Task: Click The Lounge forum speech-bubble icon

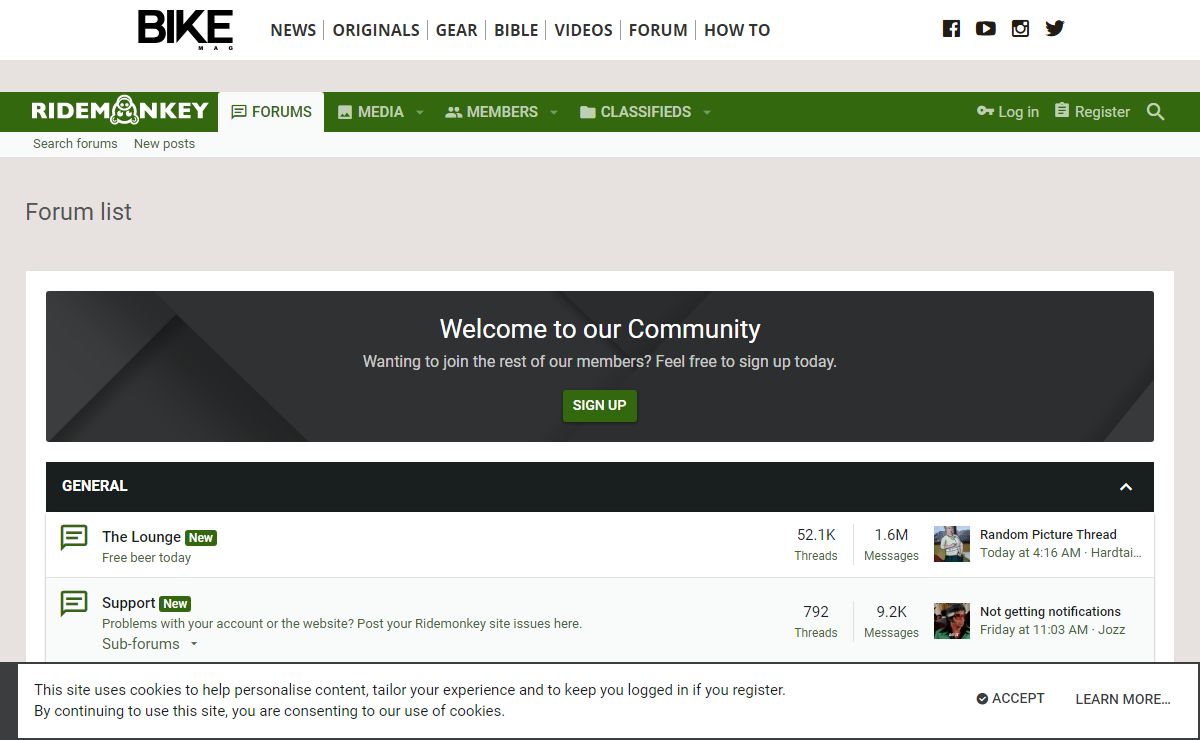Action: tap(74, 537)
